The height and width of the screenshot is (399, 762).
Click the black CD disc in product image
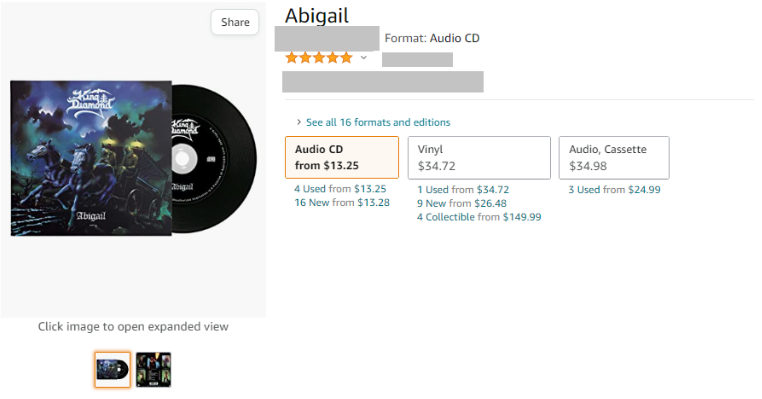[215, 158]
